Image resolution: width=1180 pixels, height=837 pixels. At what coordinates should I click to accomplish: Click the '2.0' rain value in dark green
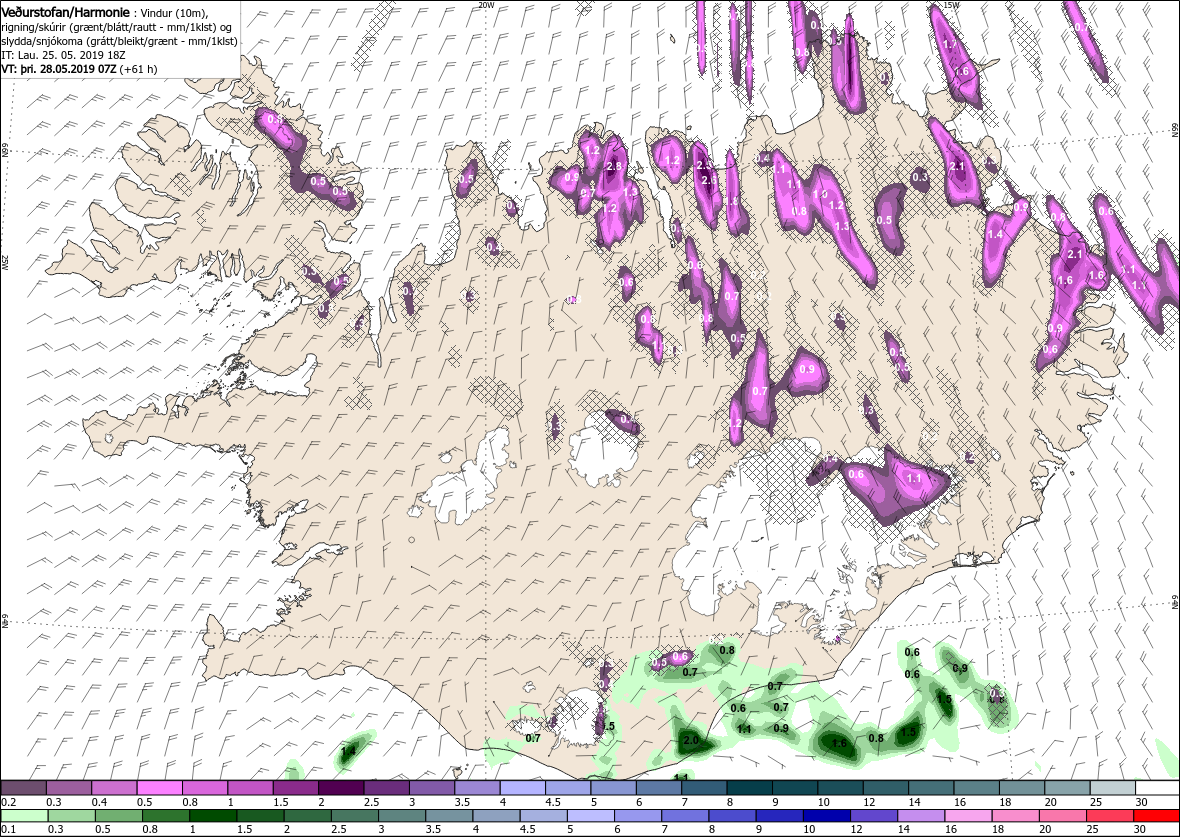[x=690, y=741]
